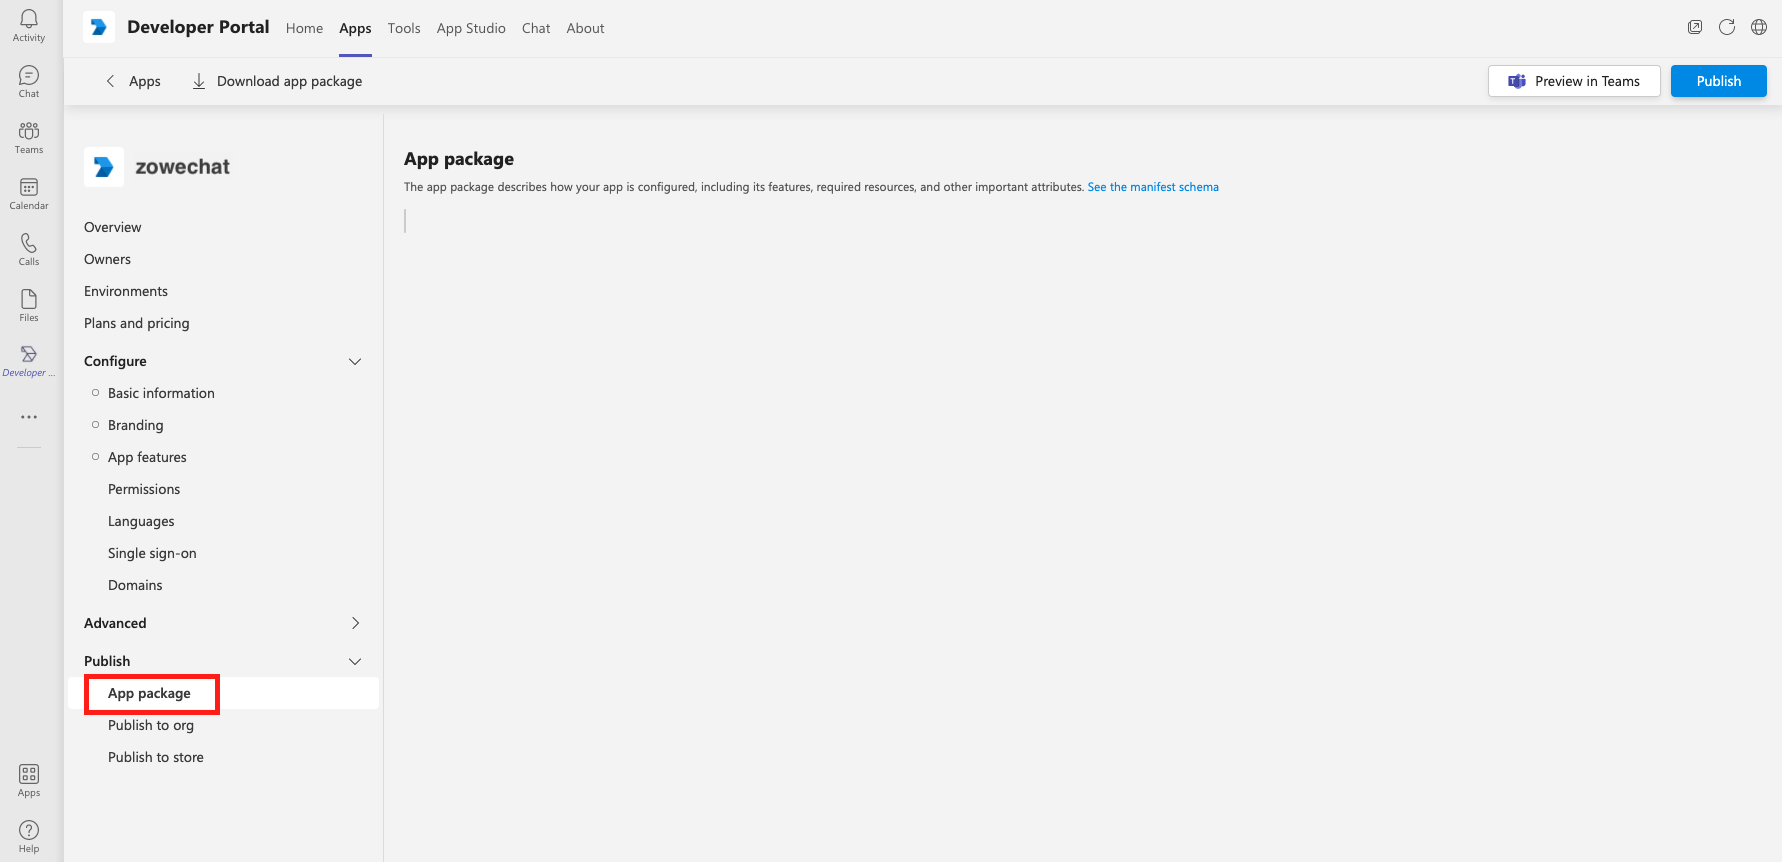Click Download app package
The width and height of the screenshot is (1782, 862).
coord(277,81)
